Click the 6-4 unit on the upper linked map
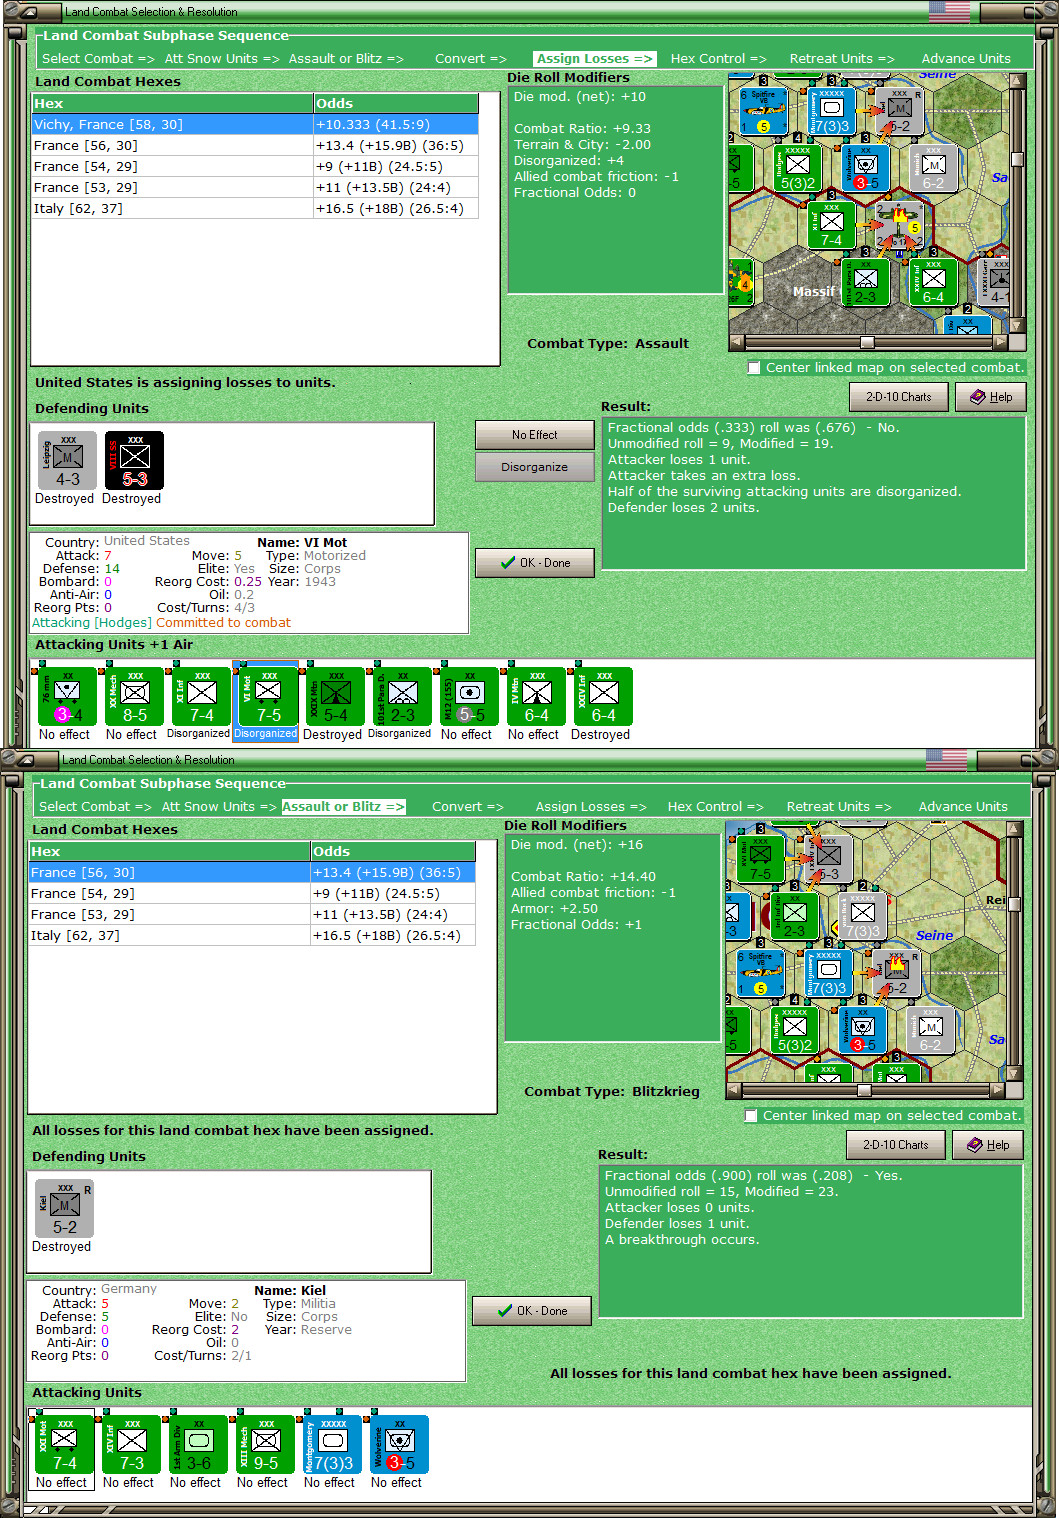Image resolution: width=1059 pixels, height=1518 pixels. [933, 281]
